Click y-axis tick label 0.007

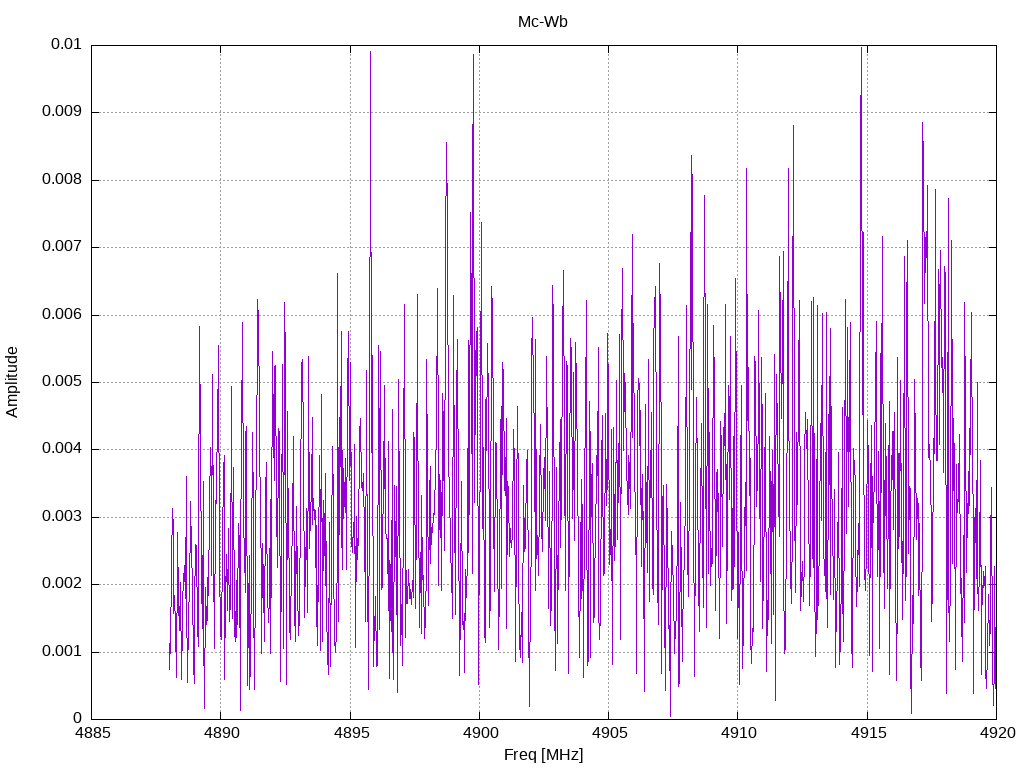coord(62,247)
